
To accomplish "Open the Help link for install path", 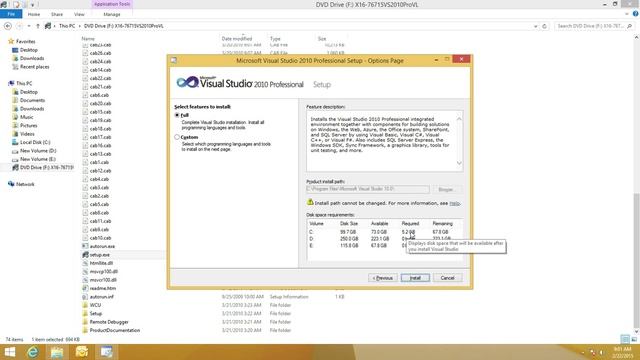I will [x=454, y=203].
